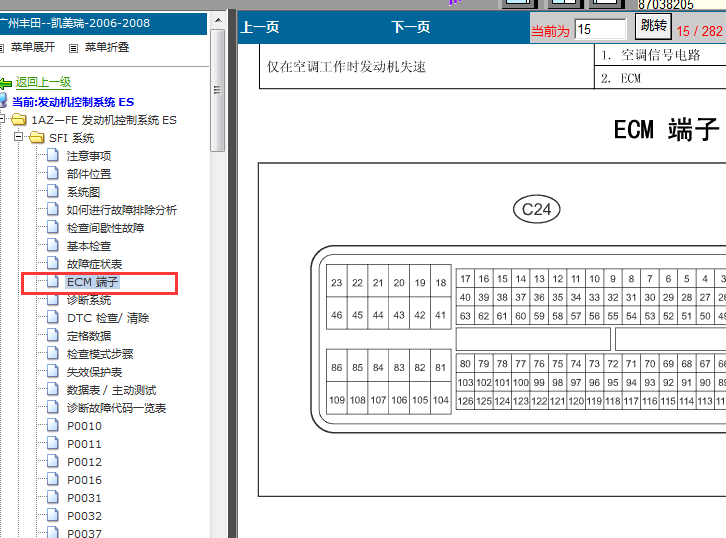726x538 pixels.
Task: Click the title 广州丰田--凯美瑞-2006-2008
Action: 75,23
